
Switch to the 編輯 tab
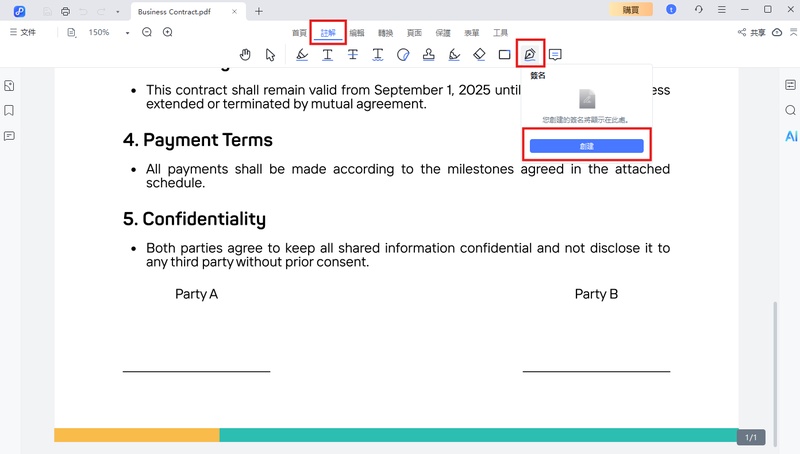point(357,33)
